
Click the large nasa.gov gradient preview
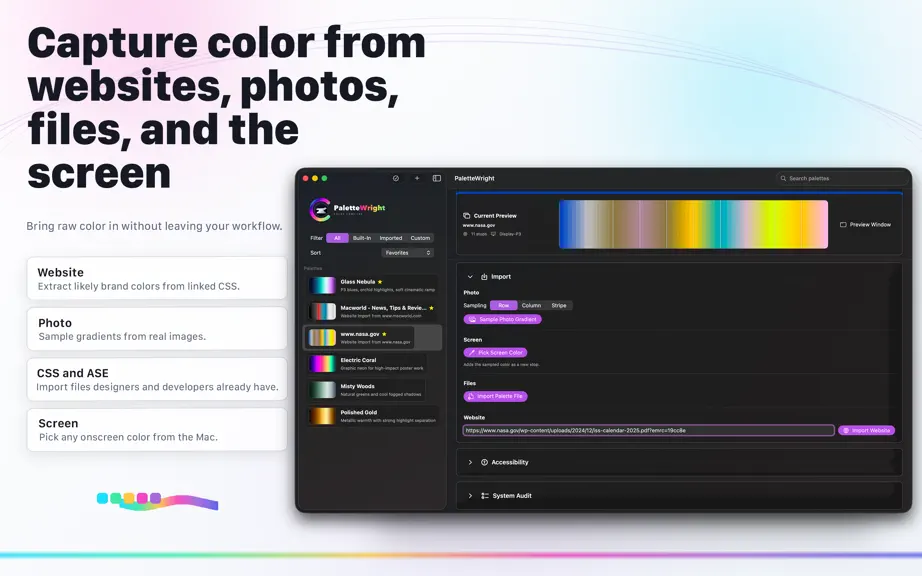(x=693, y=224)
